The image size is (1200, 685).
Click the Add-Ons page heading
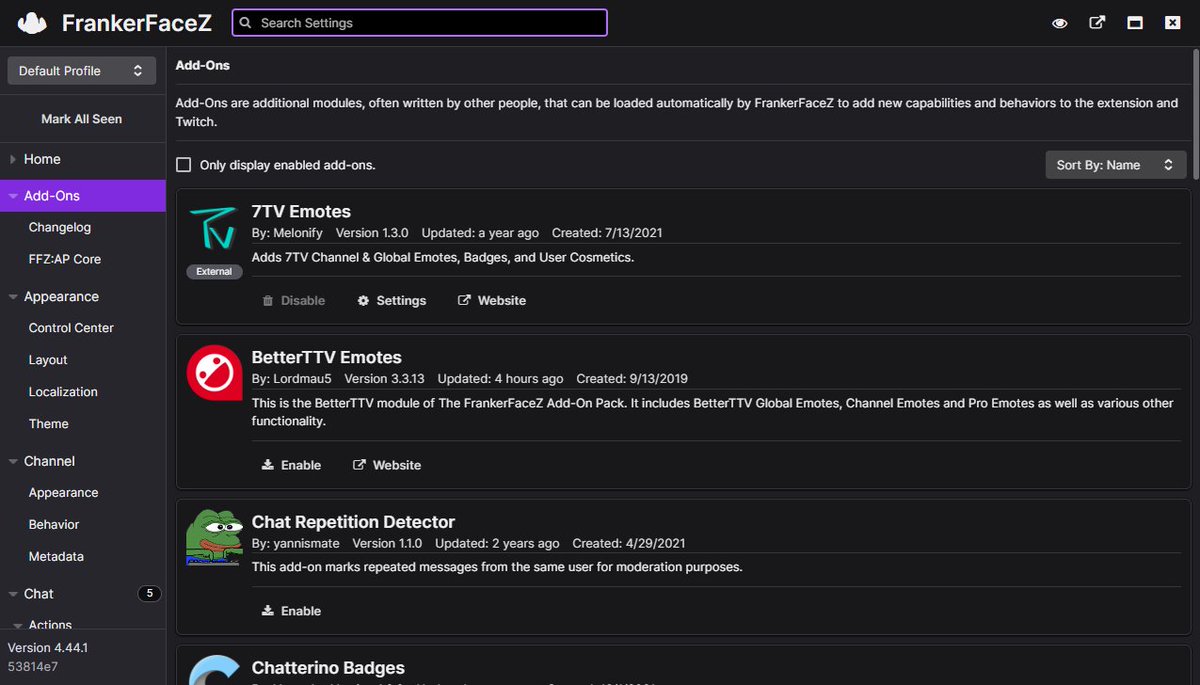click(x=203, y=65)
